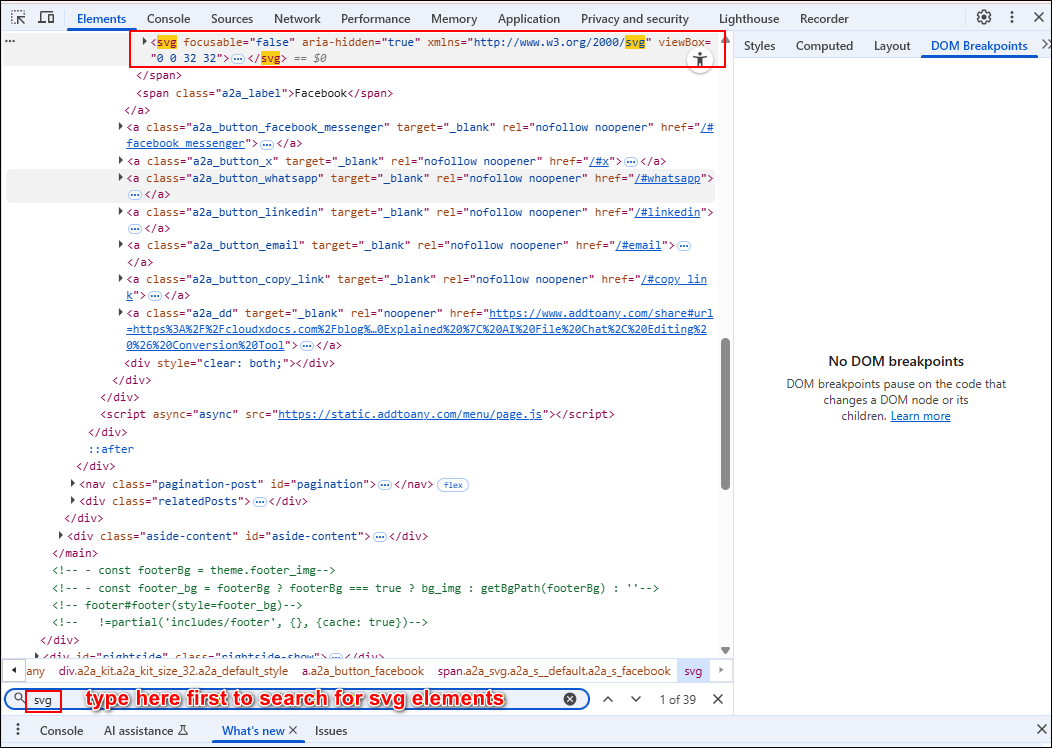Expand the a2a_button_x anchor node

tap(121, 161)
